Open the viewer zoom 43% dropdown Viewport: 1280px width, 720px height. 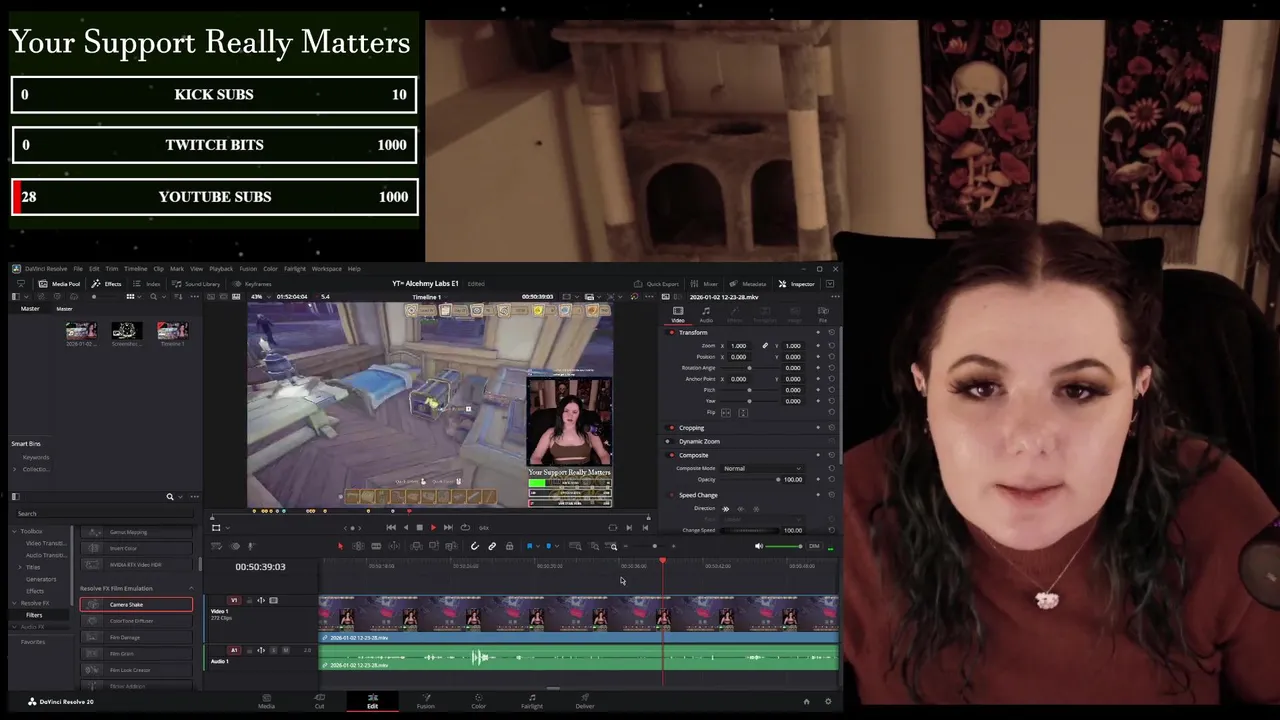pyautogui.click(x=259, y=296)
